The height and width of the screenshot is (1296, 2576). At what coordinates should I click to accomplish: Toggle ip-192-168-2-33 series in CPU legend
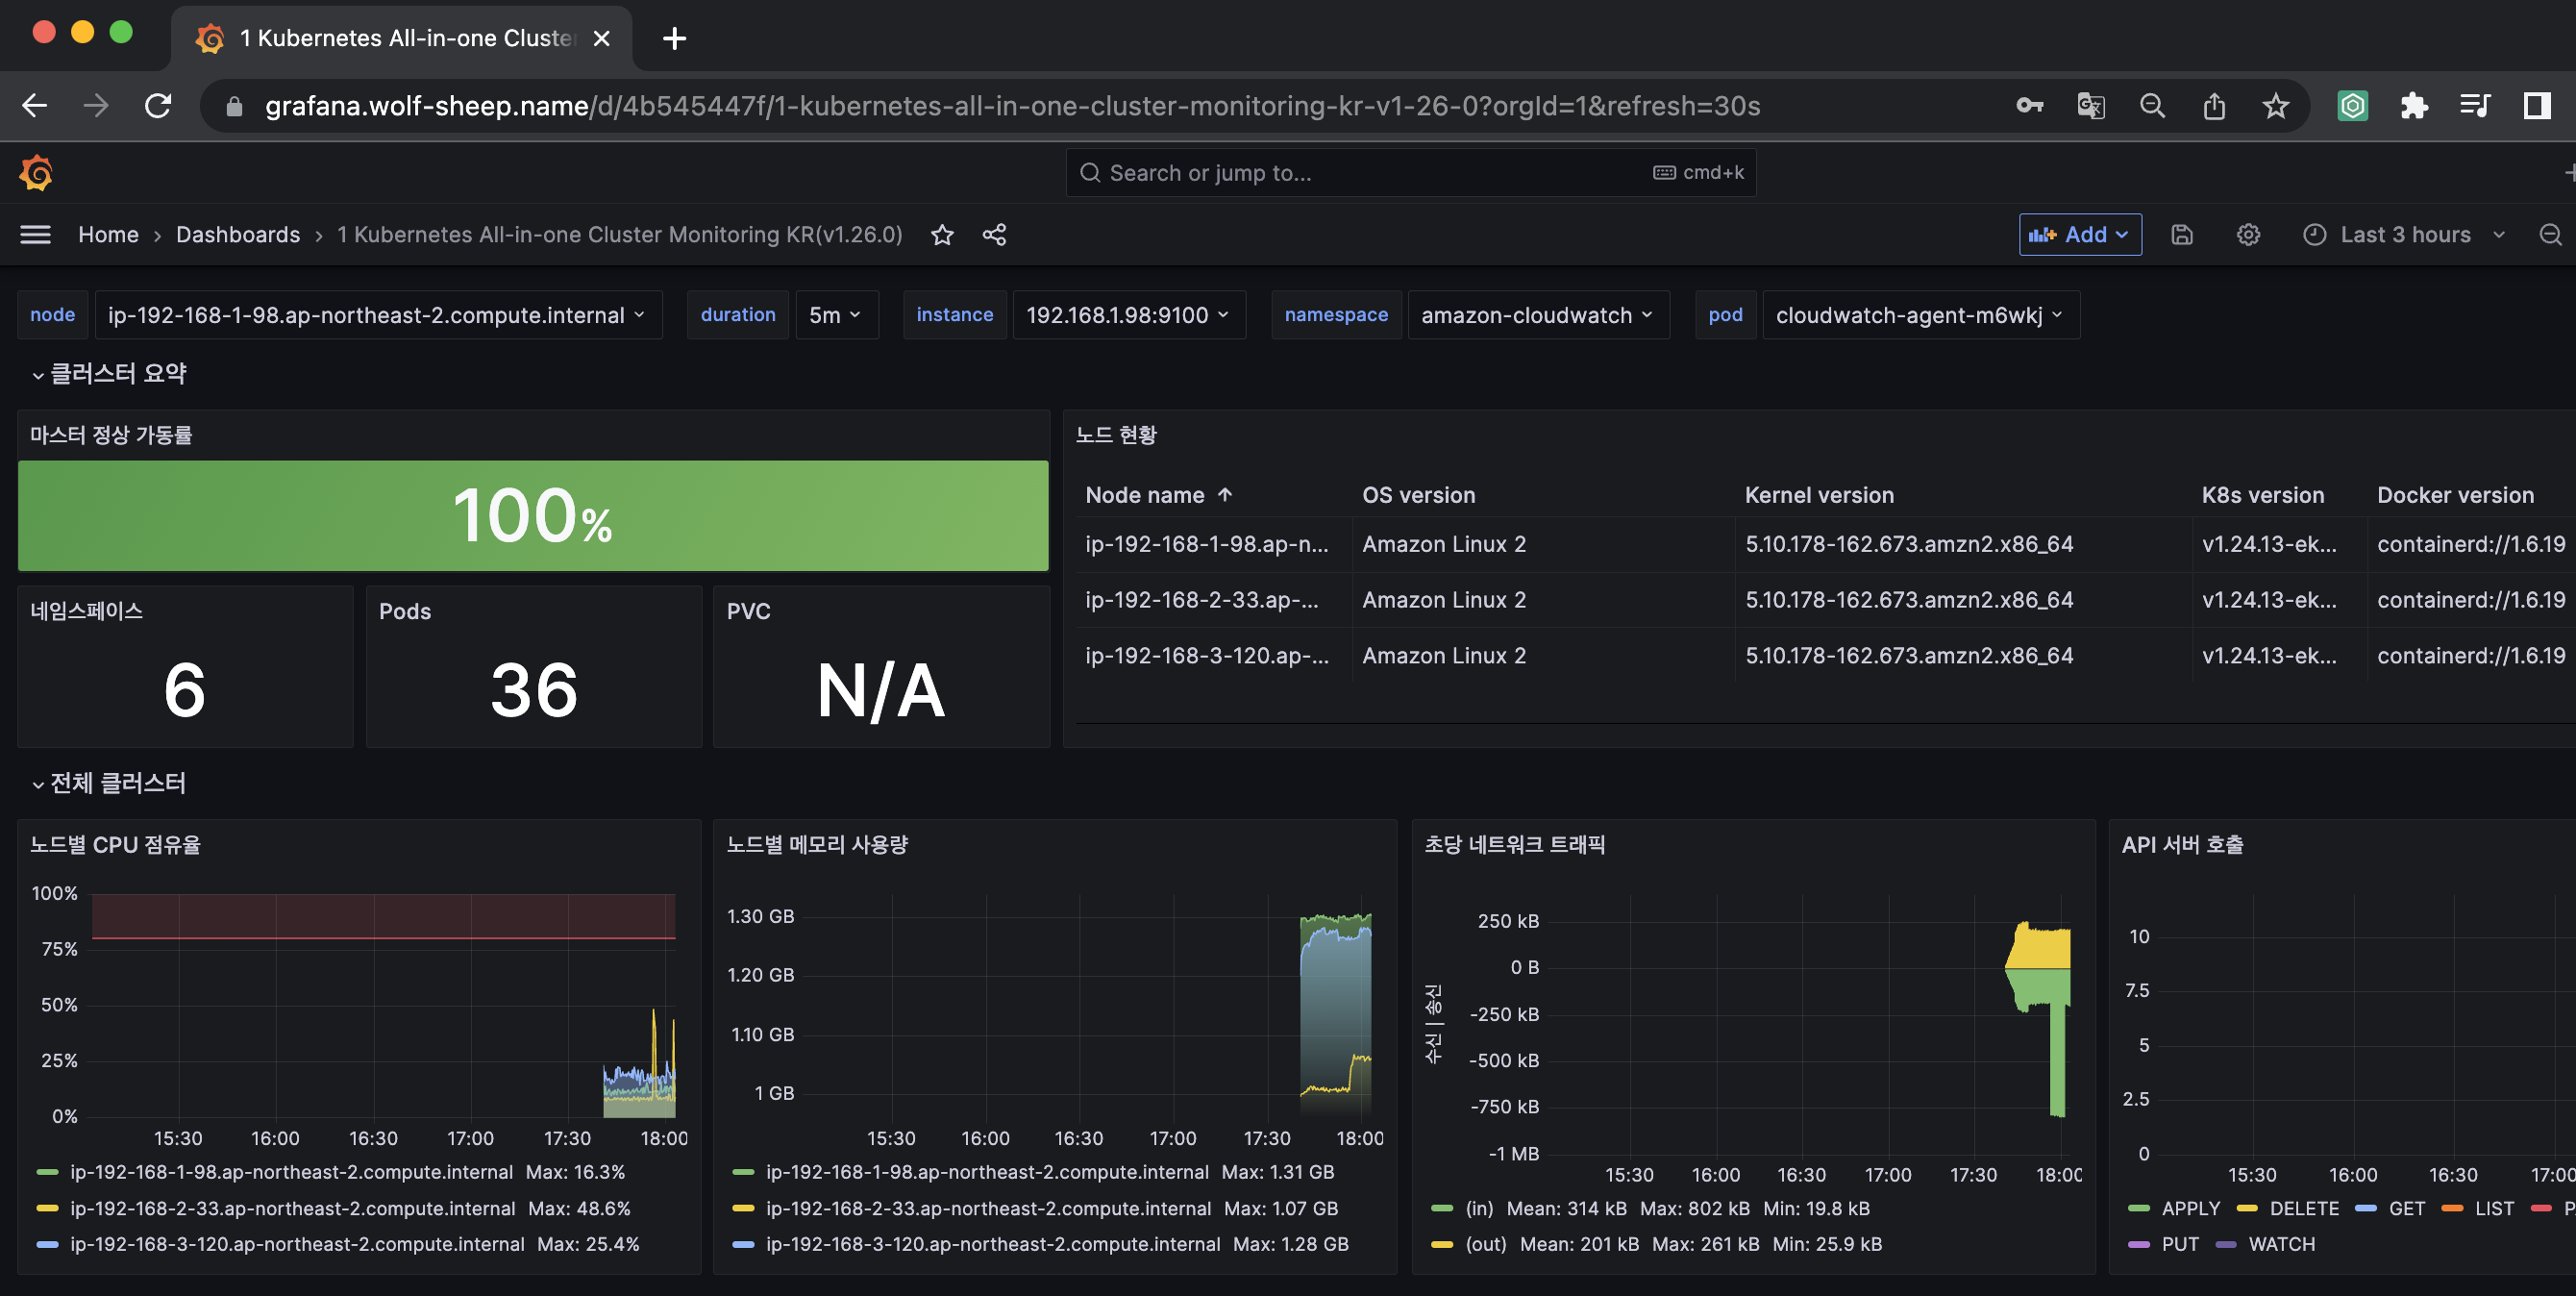point(292,1208)
